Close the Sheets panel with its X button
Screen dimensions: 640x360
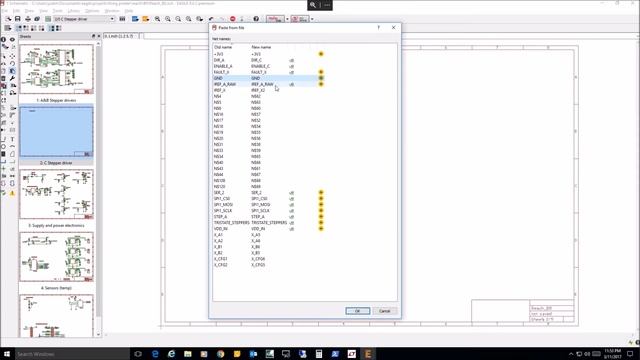click(98, 36)
